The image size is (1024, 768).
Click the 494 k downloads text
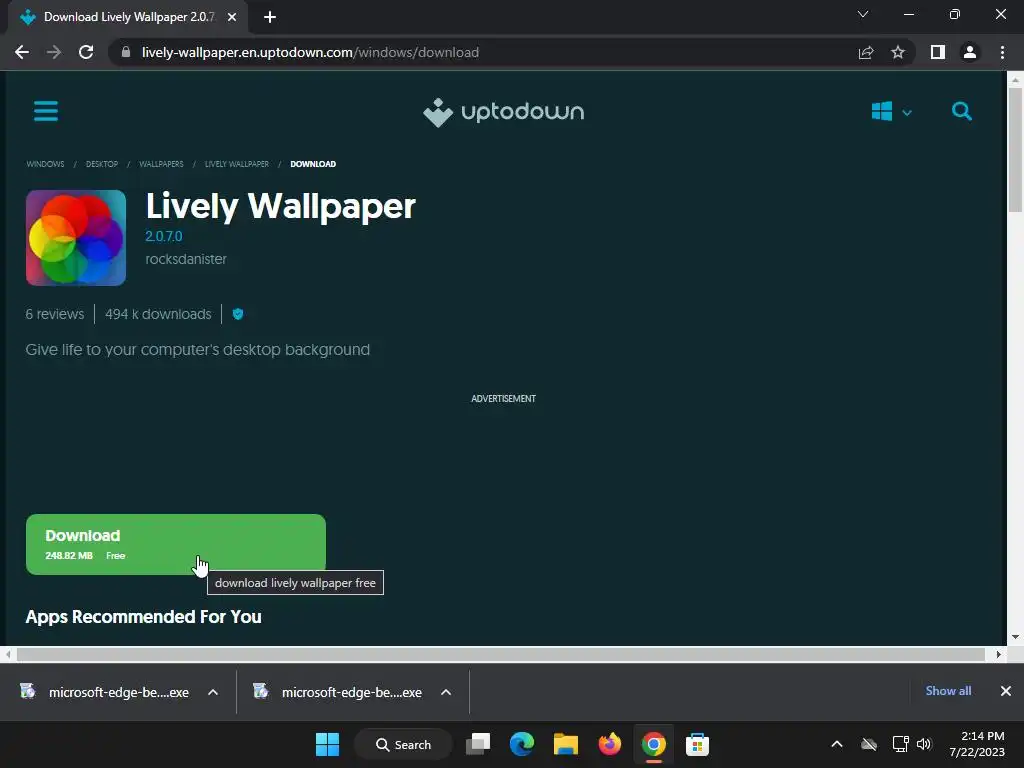pyautogui.click(x=158, y=314)
